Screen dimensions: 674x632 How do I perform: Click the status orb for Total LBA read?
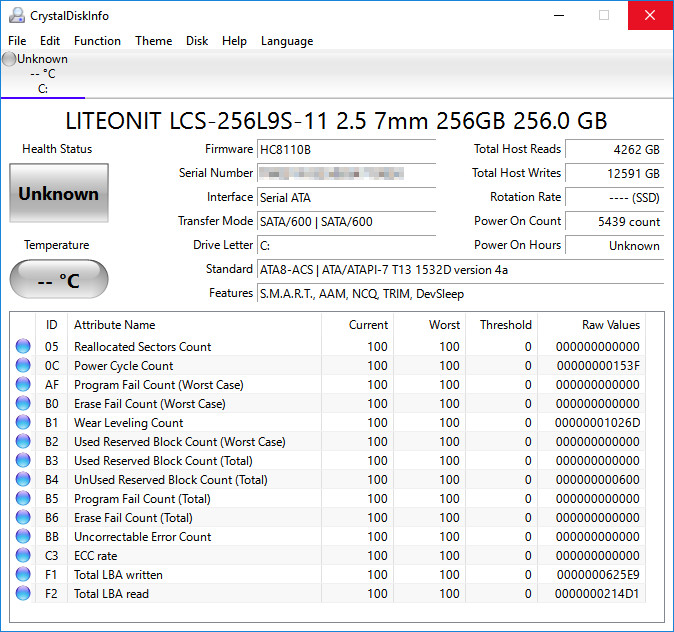(23, 594)
